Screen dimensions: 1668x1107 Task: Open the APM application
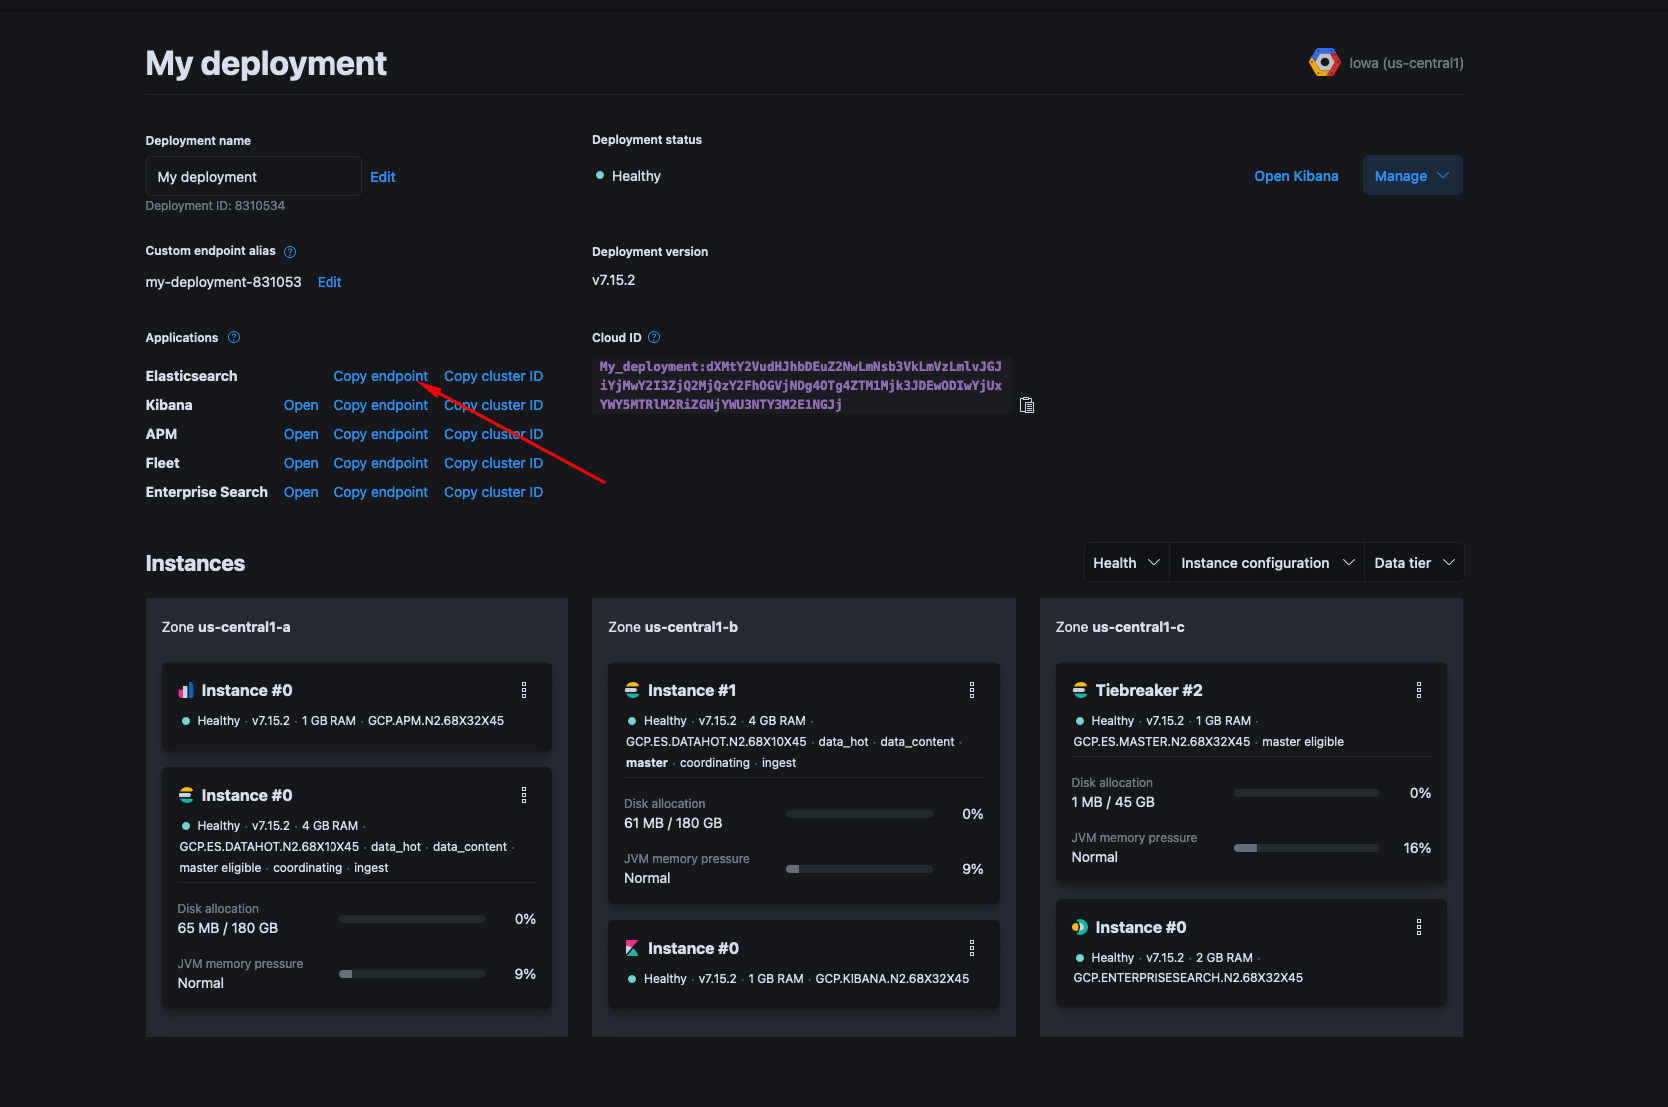pyautogui.click(x=301, y=434)
